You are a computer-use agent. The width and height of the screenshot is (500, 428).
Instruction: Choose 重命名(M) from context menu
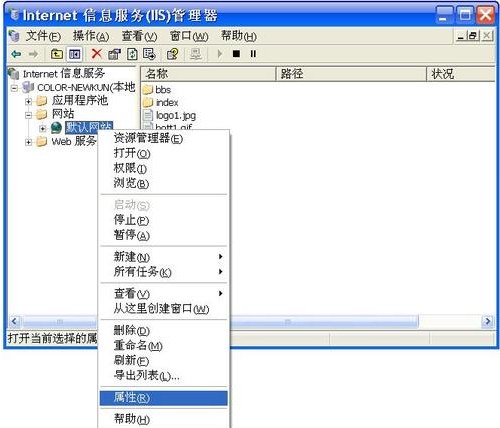pos(164,345)
